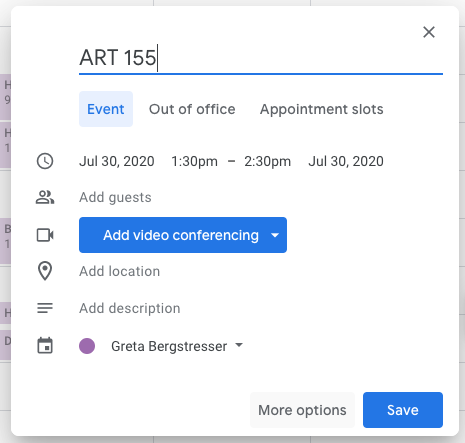Screen dimensions: 465x443
Task: Switch to Out of office tab
Action: tap(192, 109)
